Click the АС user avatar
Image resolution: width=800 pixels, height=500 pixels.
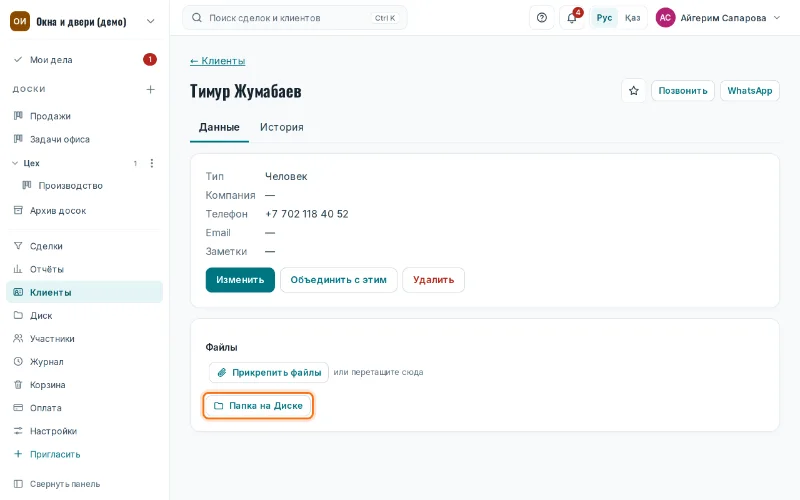pos(665,18)
